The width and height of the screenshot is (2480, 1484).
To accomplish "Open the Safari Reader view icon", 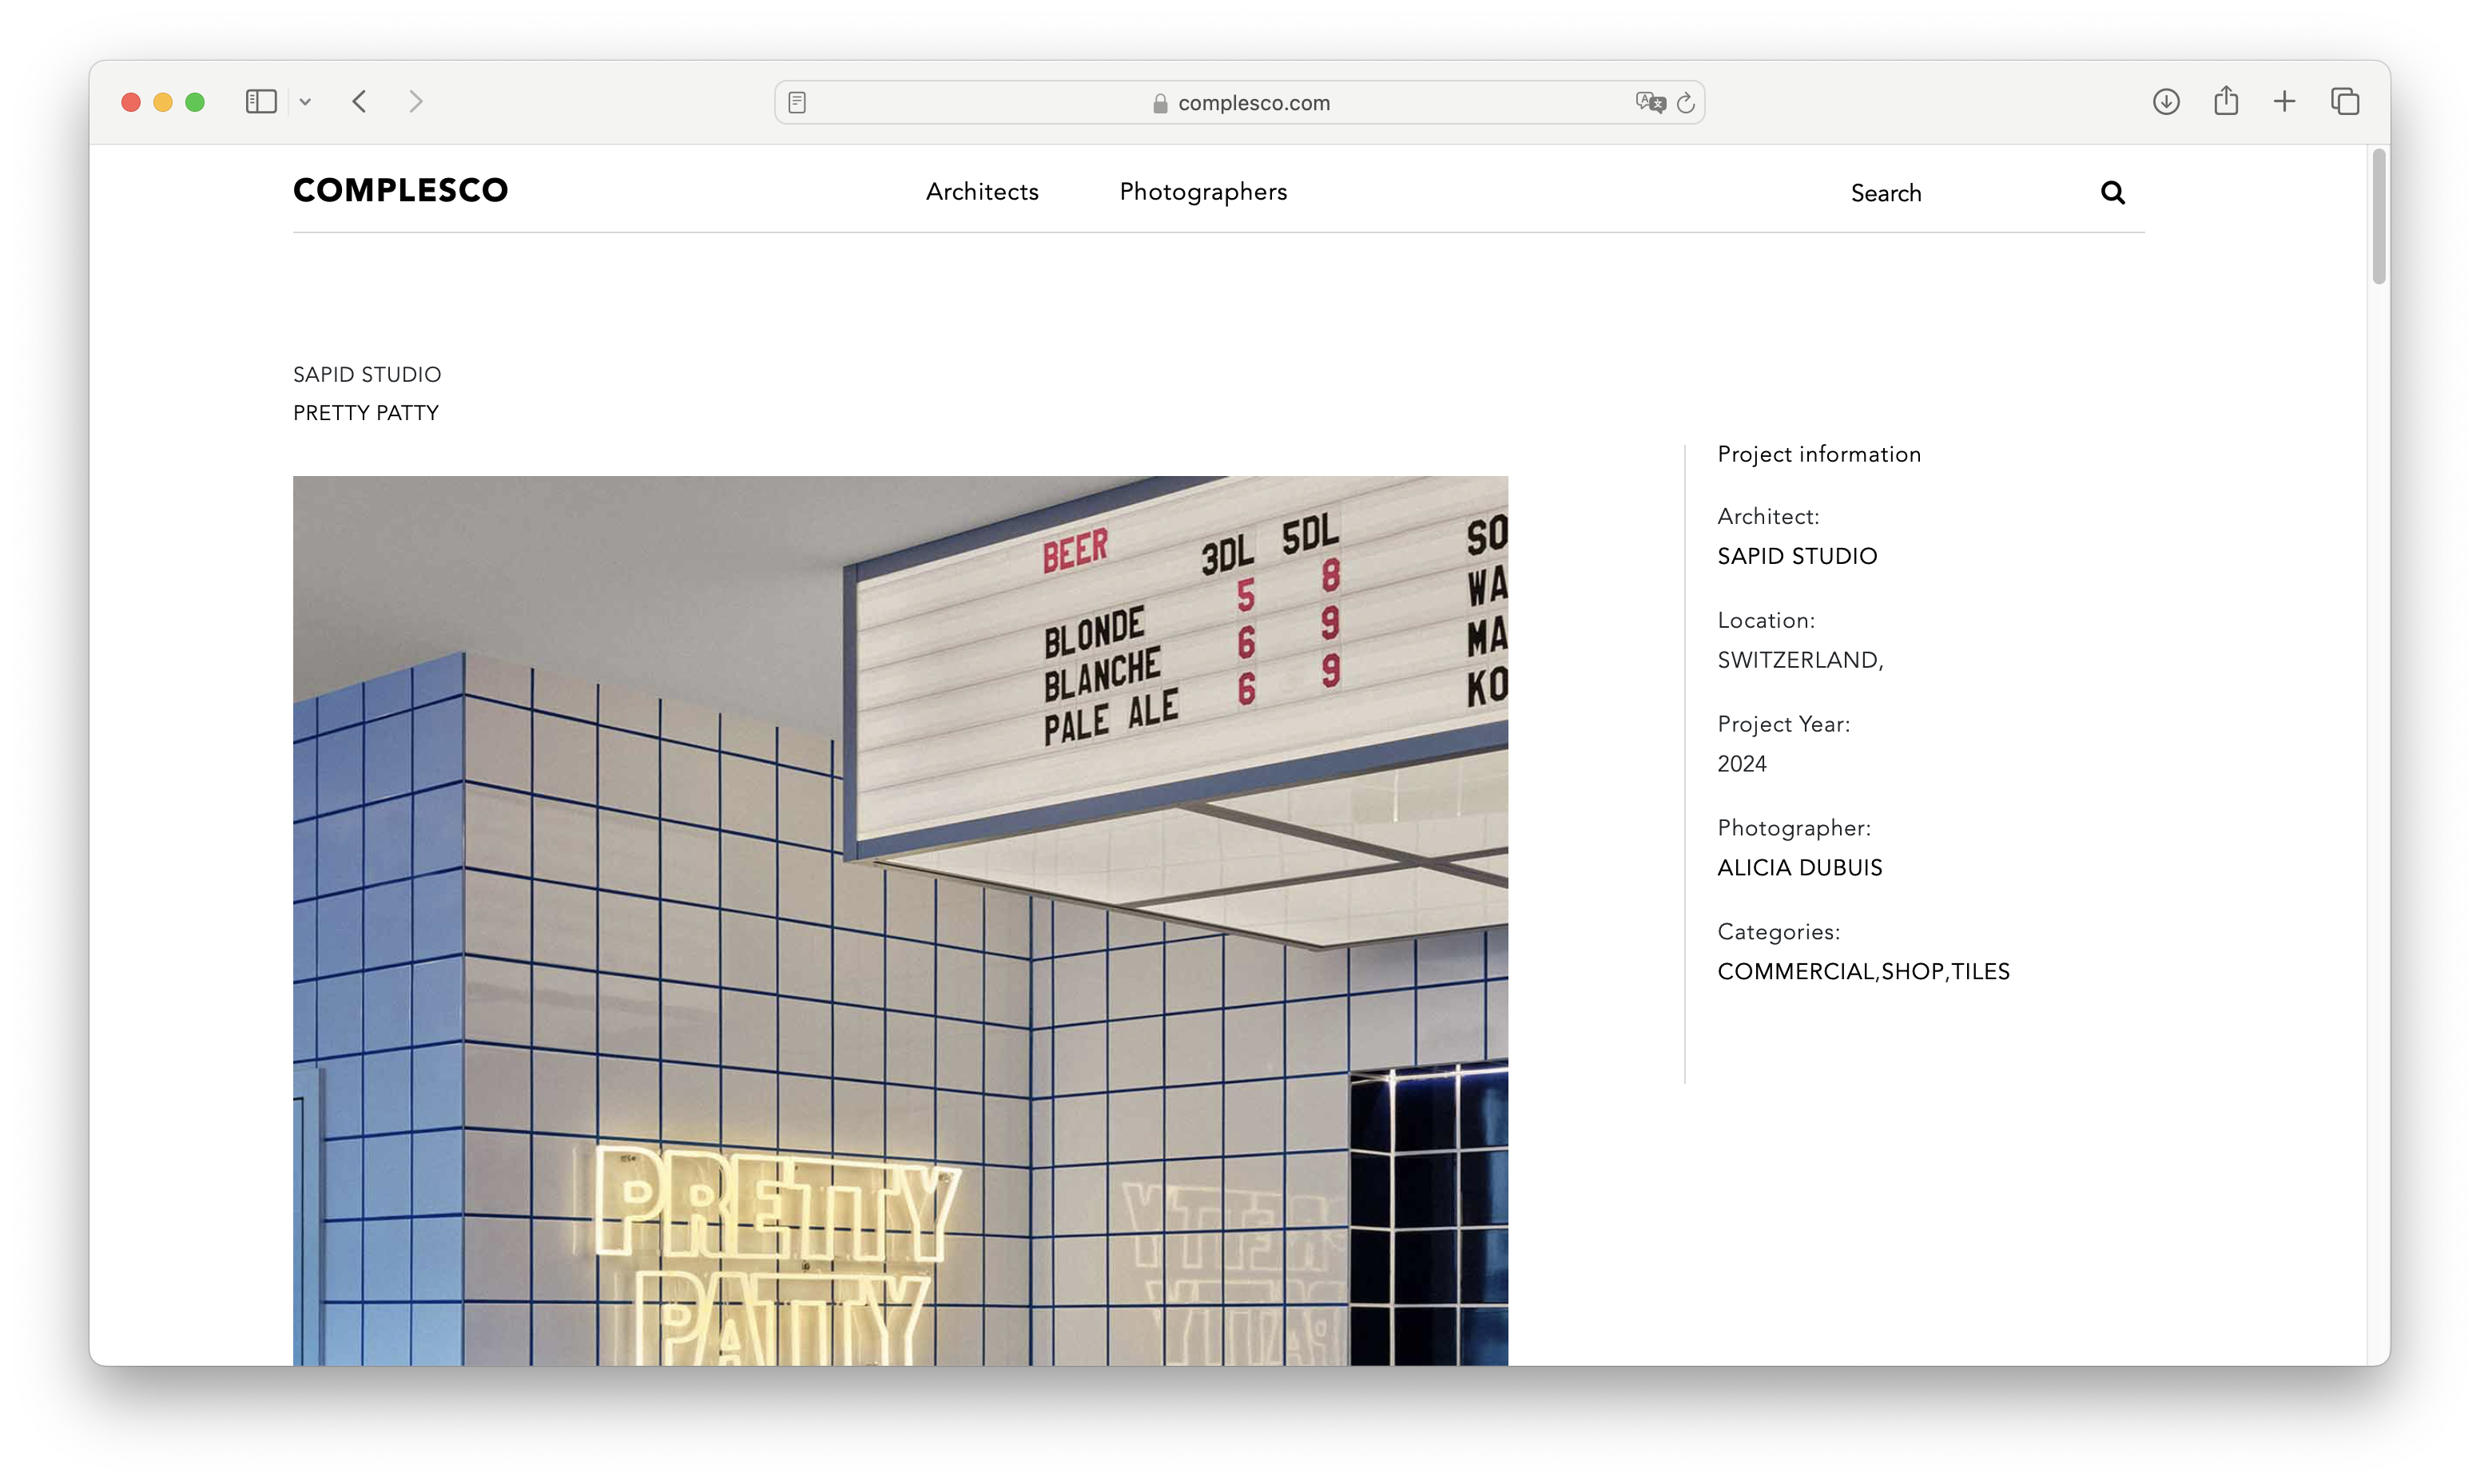I will click(797, 102).
